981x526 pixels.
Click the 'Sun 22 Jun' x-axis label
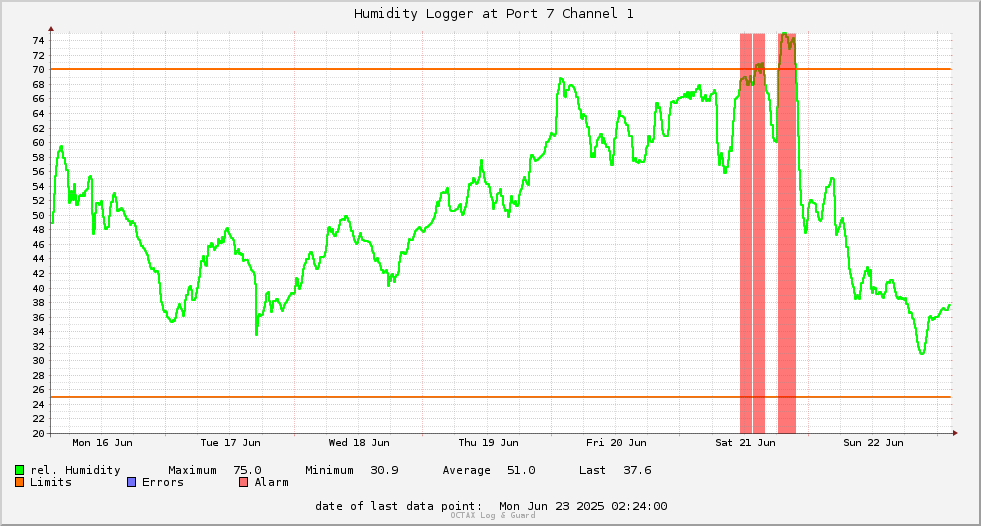pyautogui.click(x=873, y=443)
